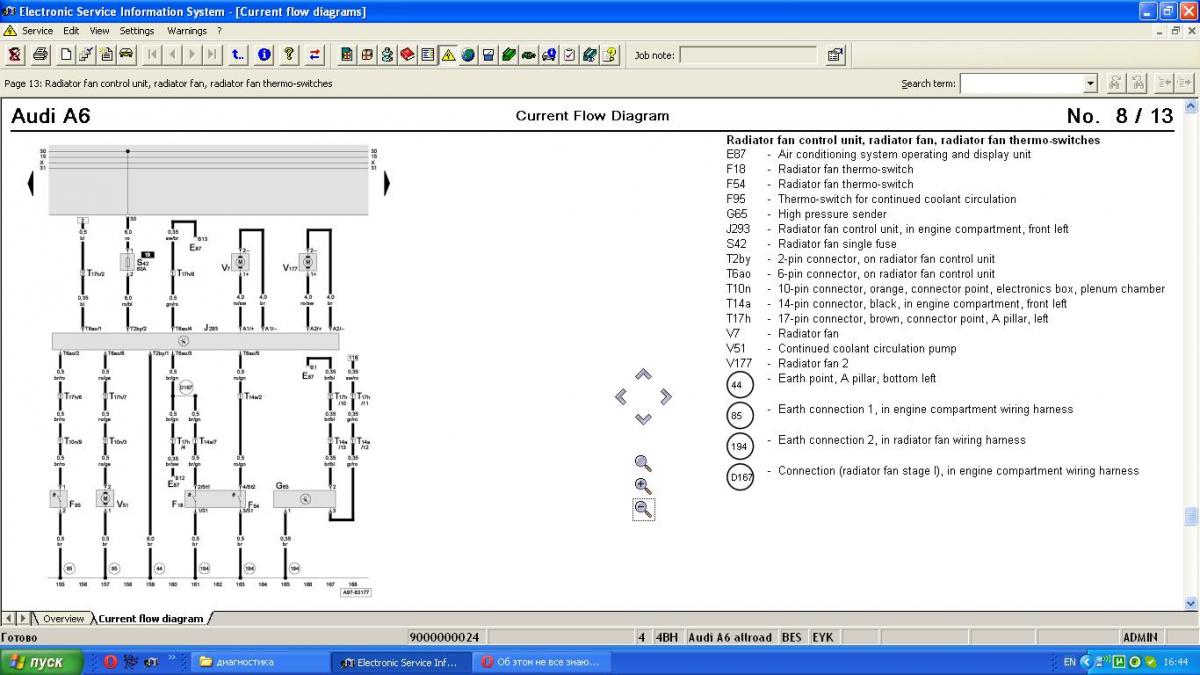The width and height of the screenshot is (1200, 675).
Task: Click the blue up-level arrow icon
Action: point(238,54)
